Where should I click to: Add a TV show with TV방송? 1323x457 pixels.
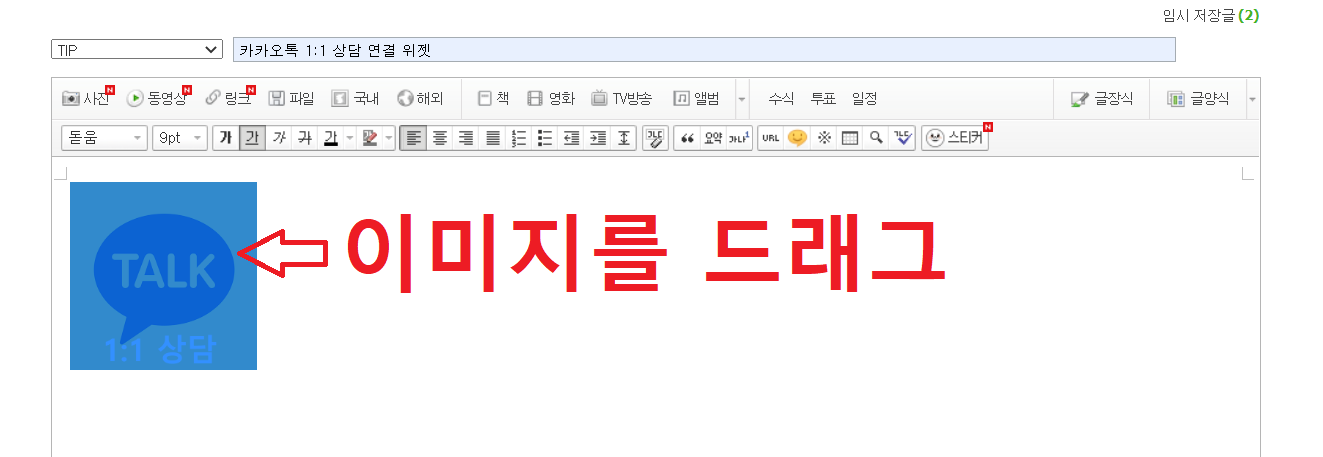pos(621,98)
